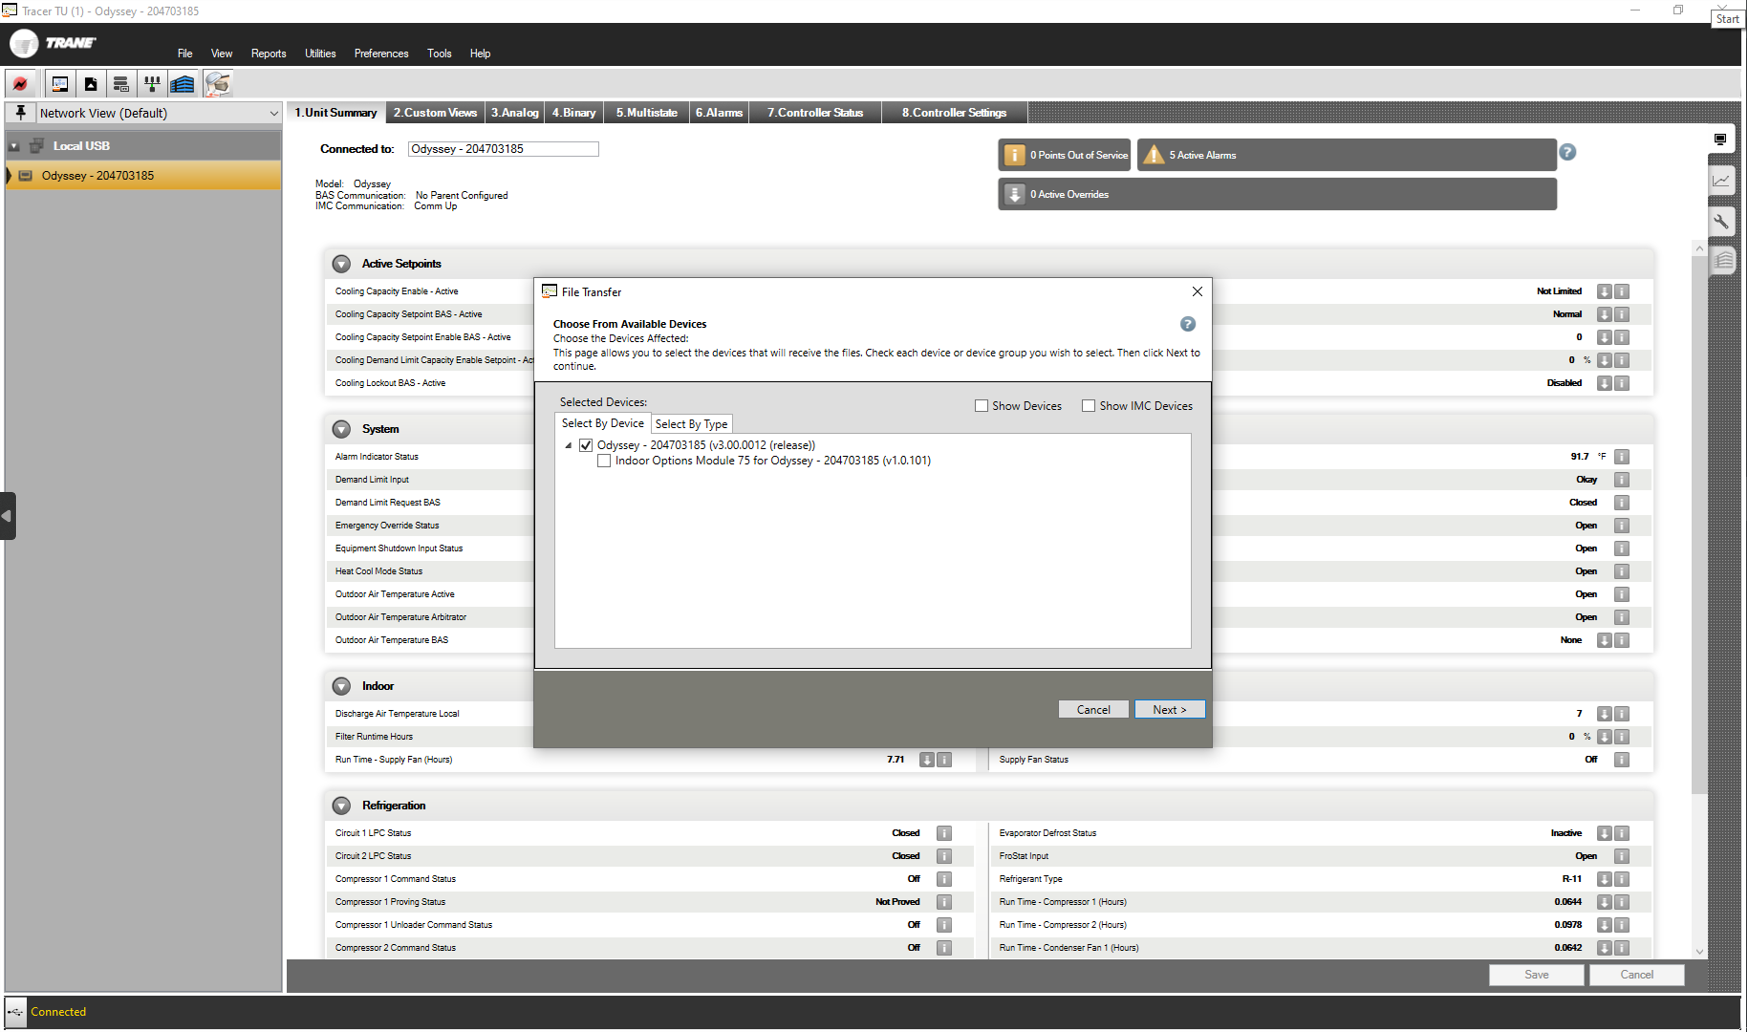This screenshot has width=1747, height=1032.
Task: Click the scroll down arrow of summary panel
Action: pos(1699,952)
